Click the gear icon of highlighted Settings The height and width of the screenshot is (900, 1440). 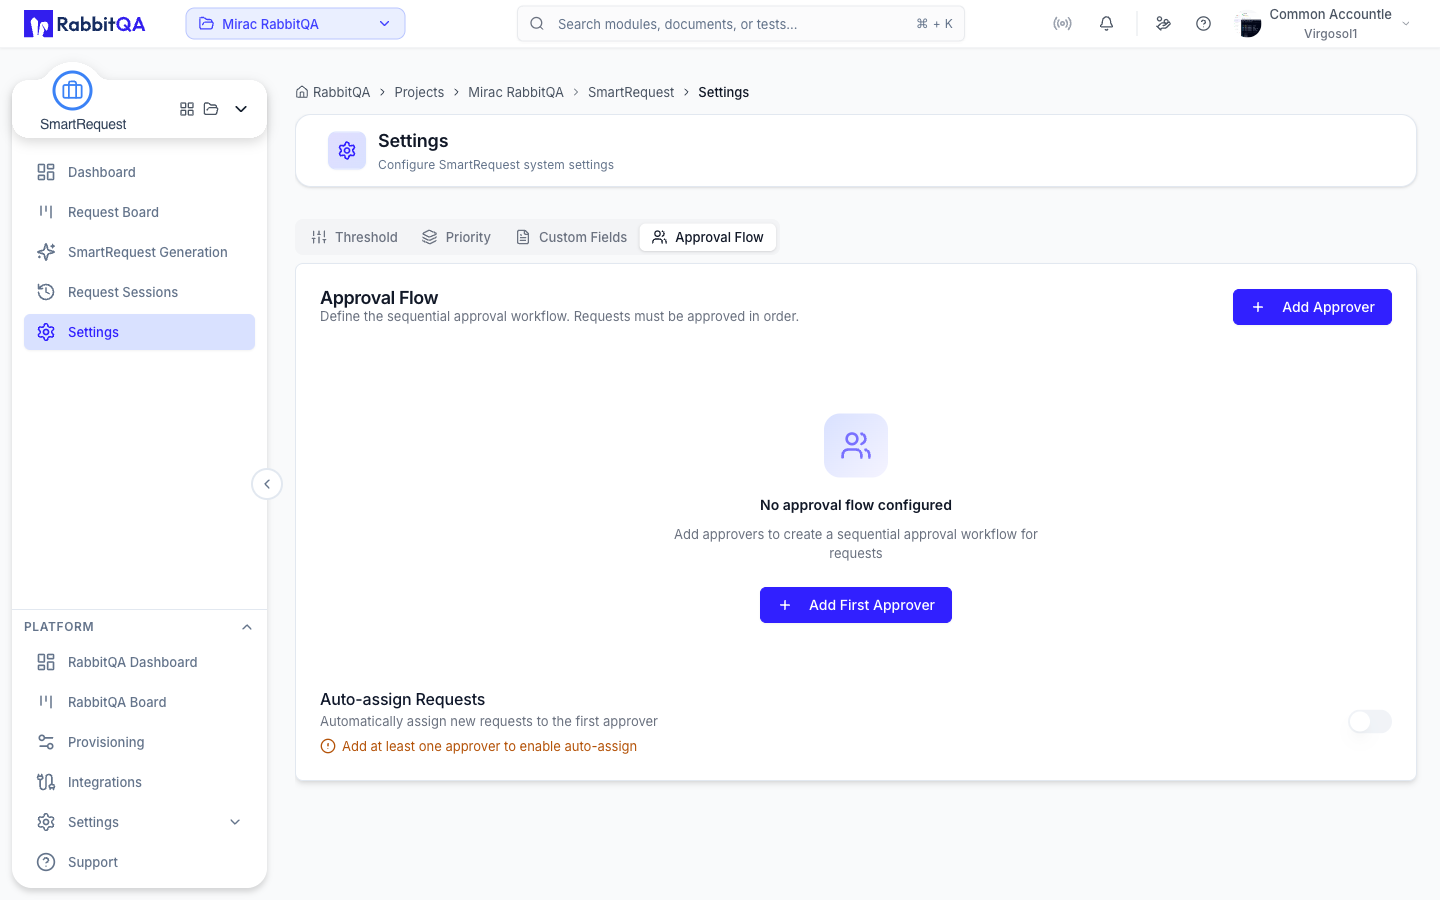[46, 332]
